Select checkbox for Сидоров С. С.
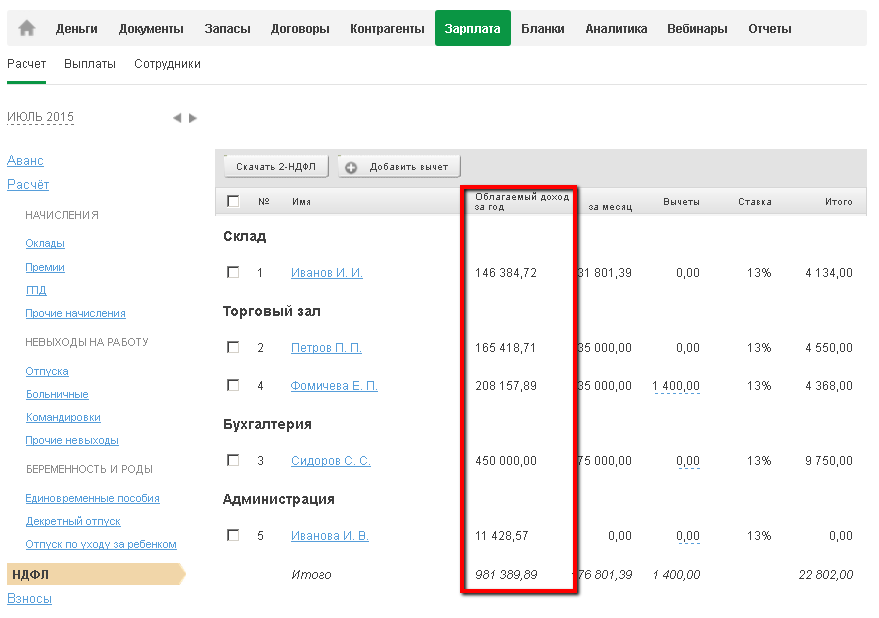This screenshot has height=618, width=879. point(233,460)
